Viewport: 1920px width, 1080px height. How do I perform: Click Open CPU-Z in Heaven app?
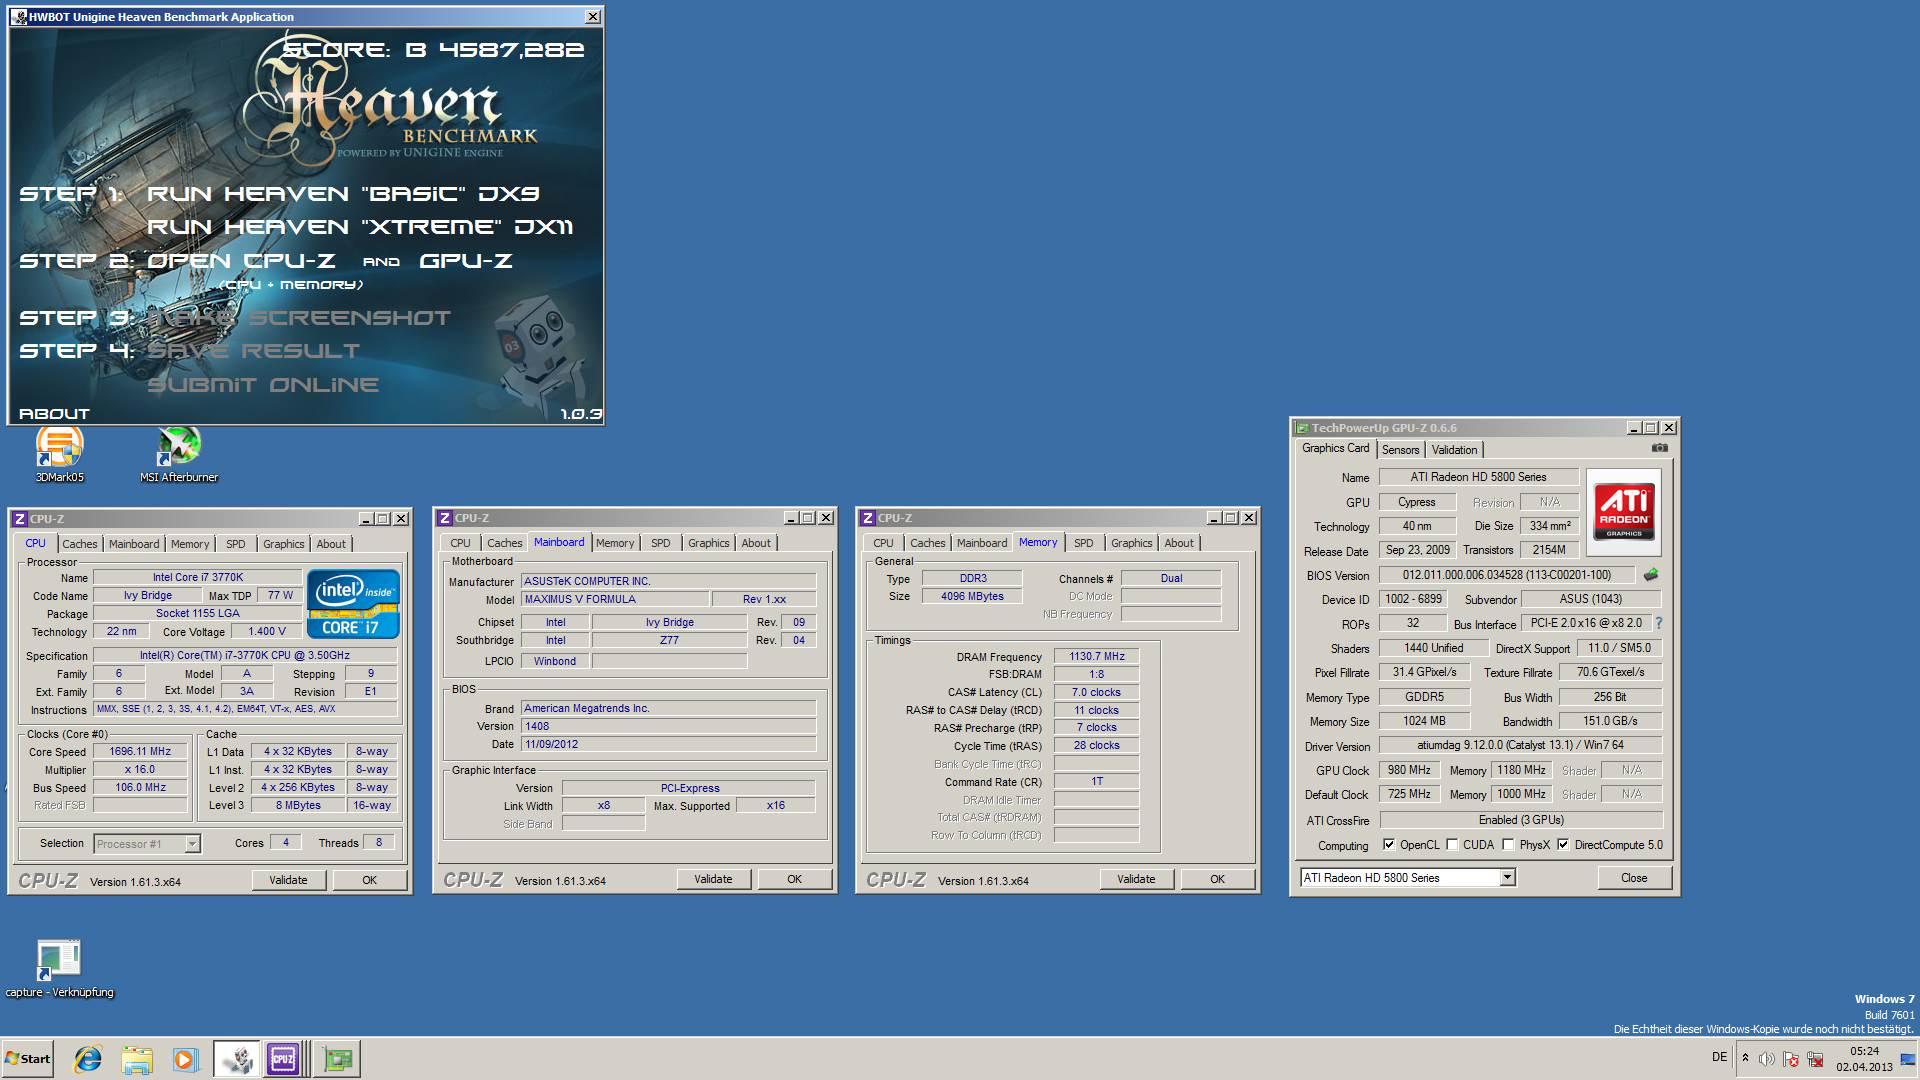[241, 261]
